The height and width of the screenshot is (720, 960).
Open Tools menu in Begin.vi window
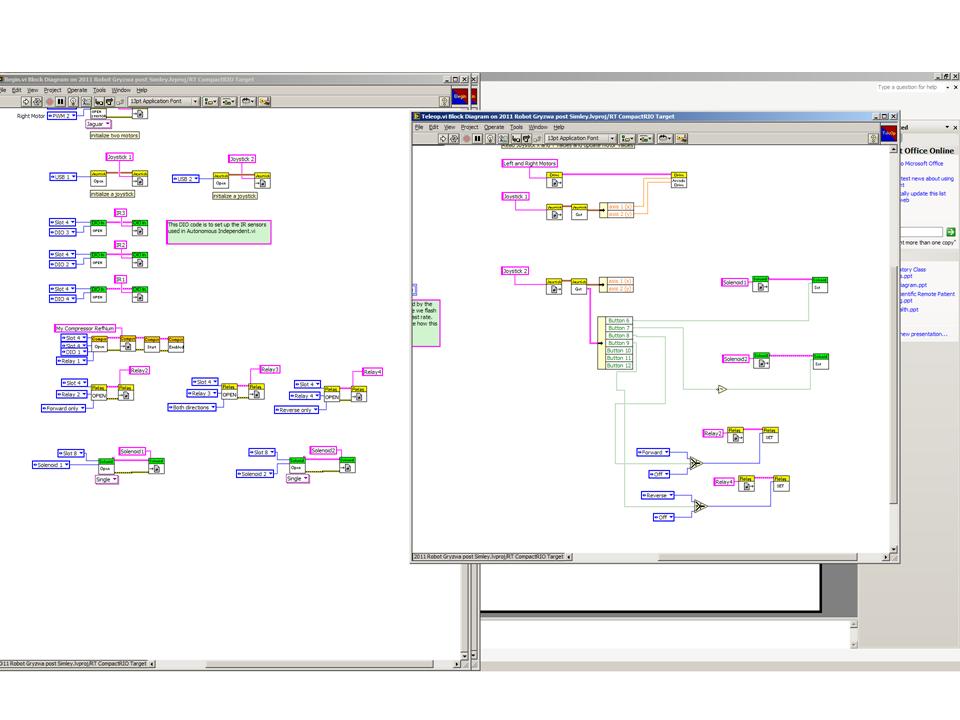point(99,90)
